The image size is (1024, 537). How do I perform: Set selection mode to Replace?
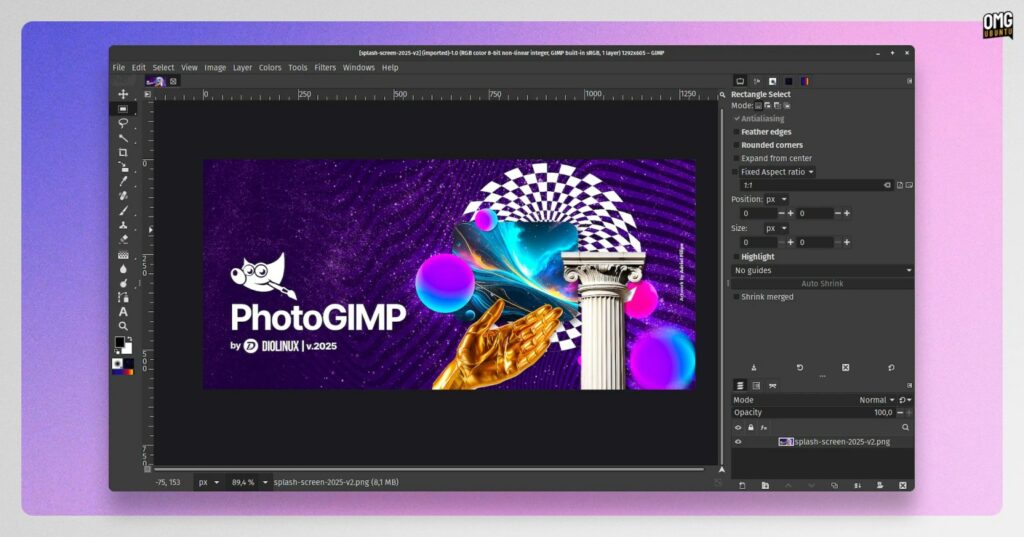coord(758,105)
